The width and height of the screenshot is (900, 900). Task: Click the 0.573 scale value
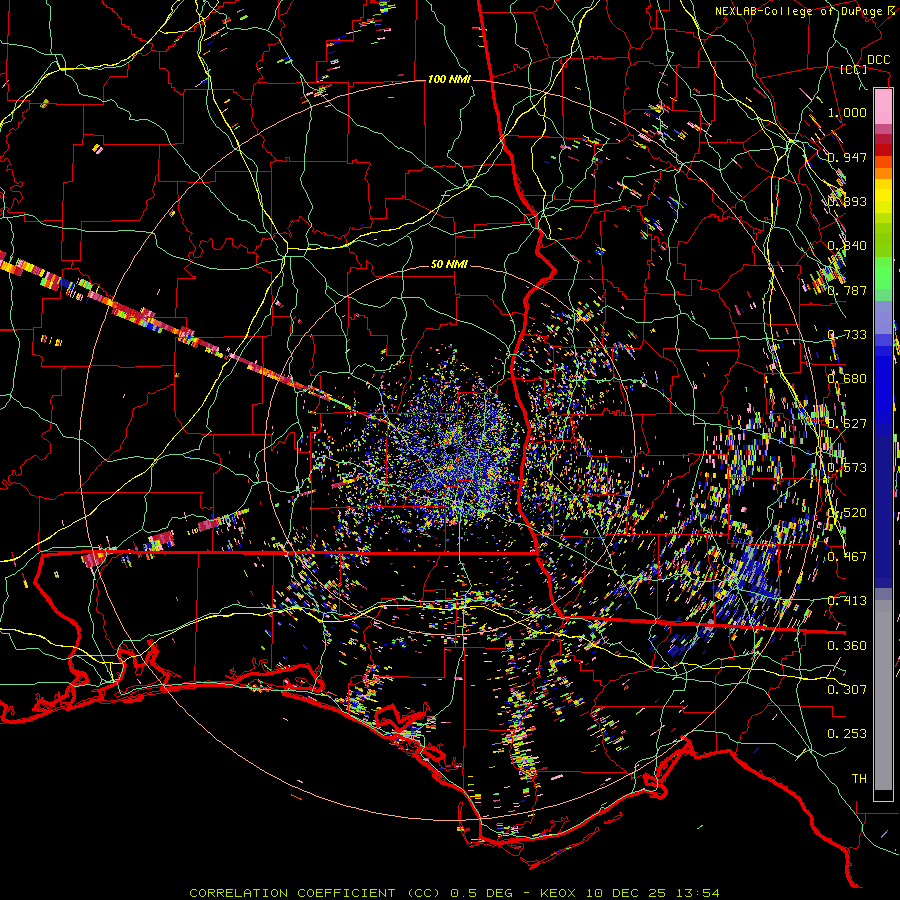(x=847, y=468)
